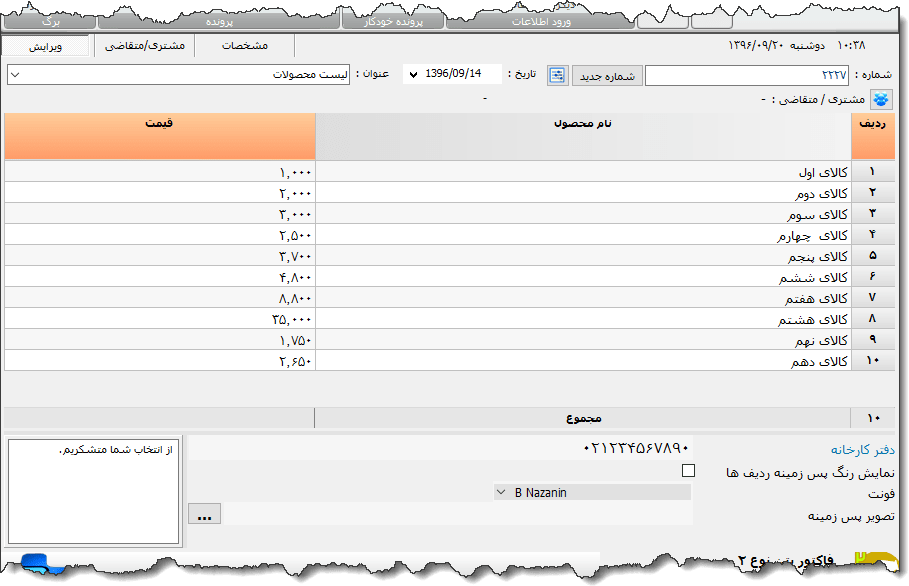The height and width of the screenshot is (586, 909).
Task: Toggle the row background color checkbox
Action: tap(688, 471)
